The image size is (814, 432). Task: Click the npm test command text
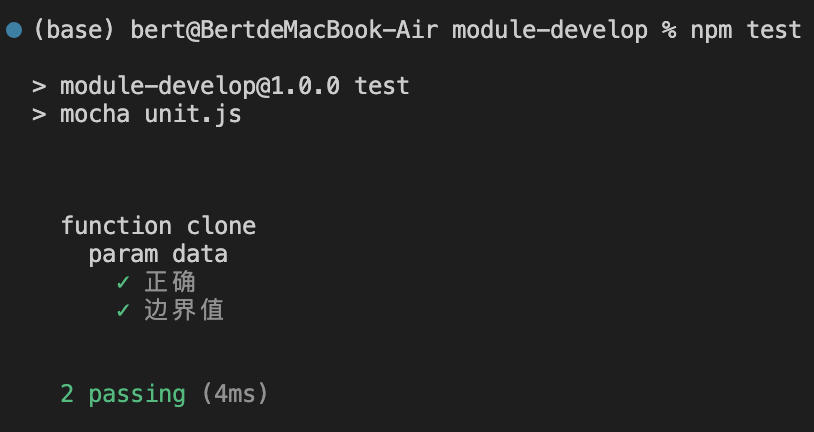click(745, 30)
